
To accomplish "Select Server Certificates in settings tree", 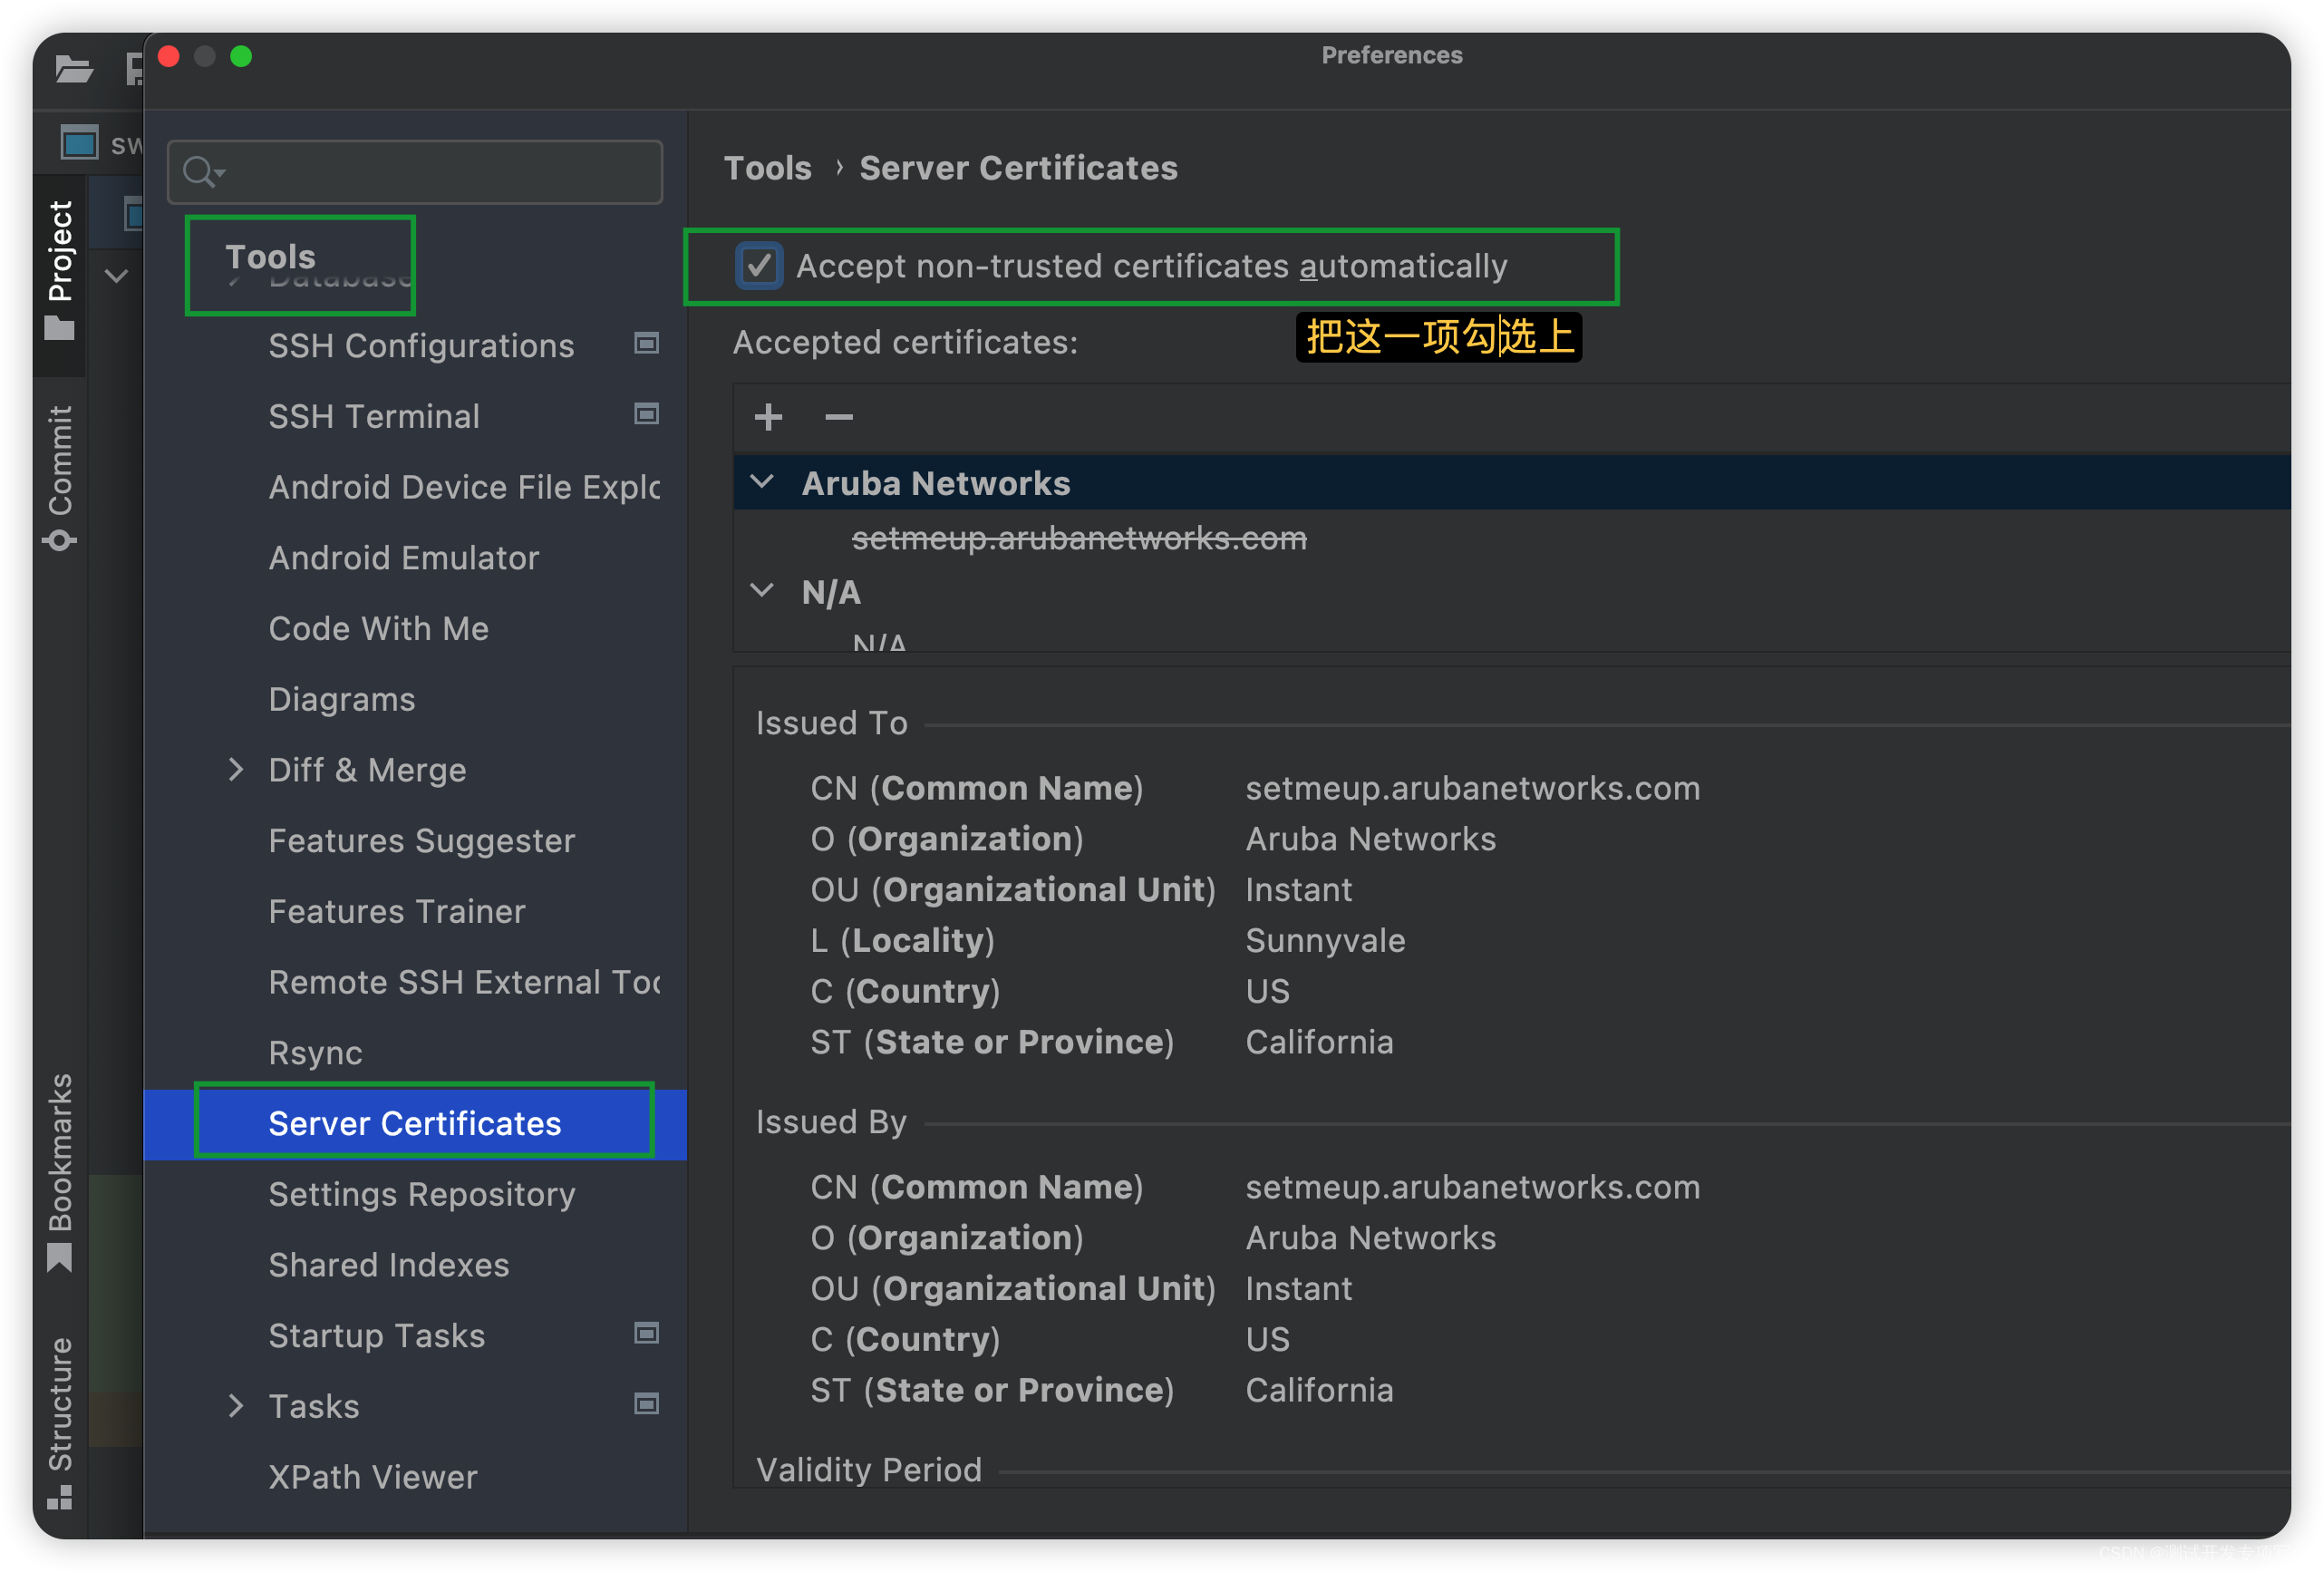I will pos(415,1123).
